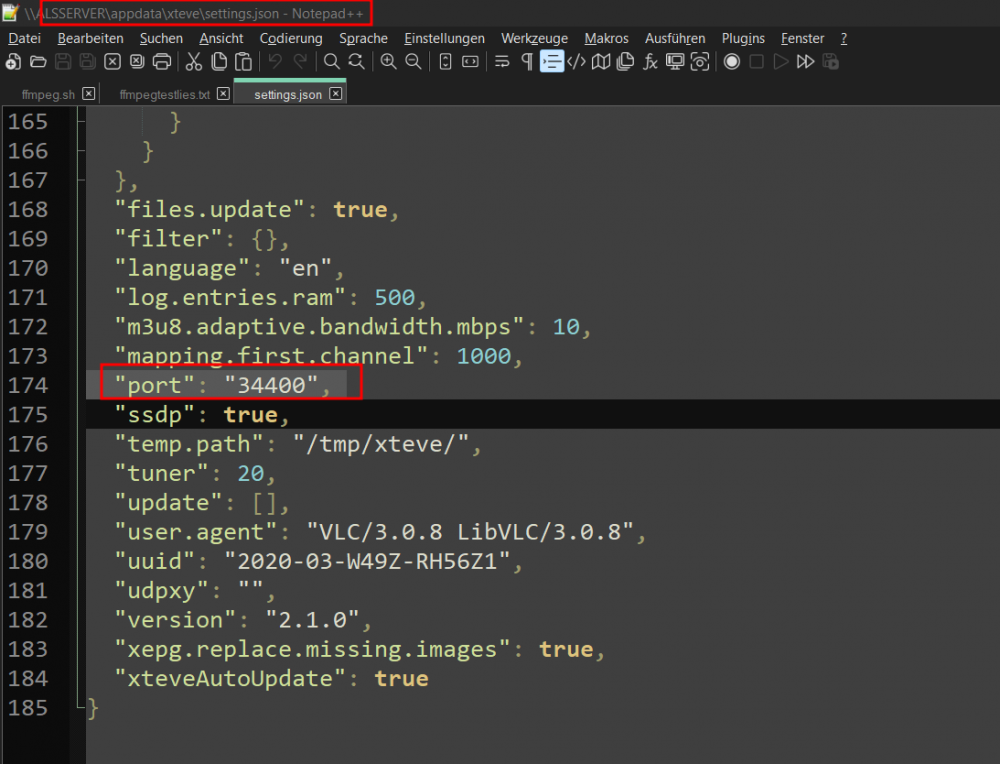Open Find with the magnifier icon
The width and height of the screenshot is (1000, 764).
click(x=332, y=62)
